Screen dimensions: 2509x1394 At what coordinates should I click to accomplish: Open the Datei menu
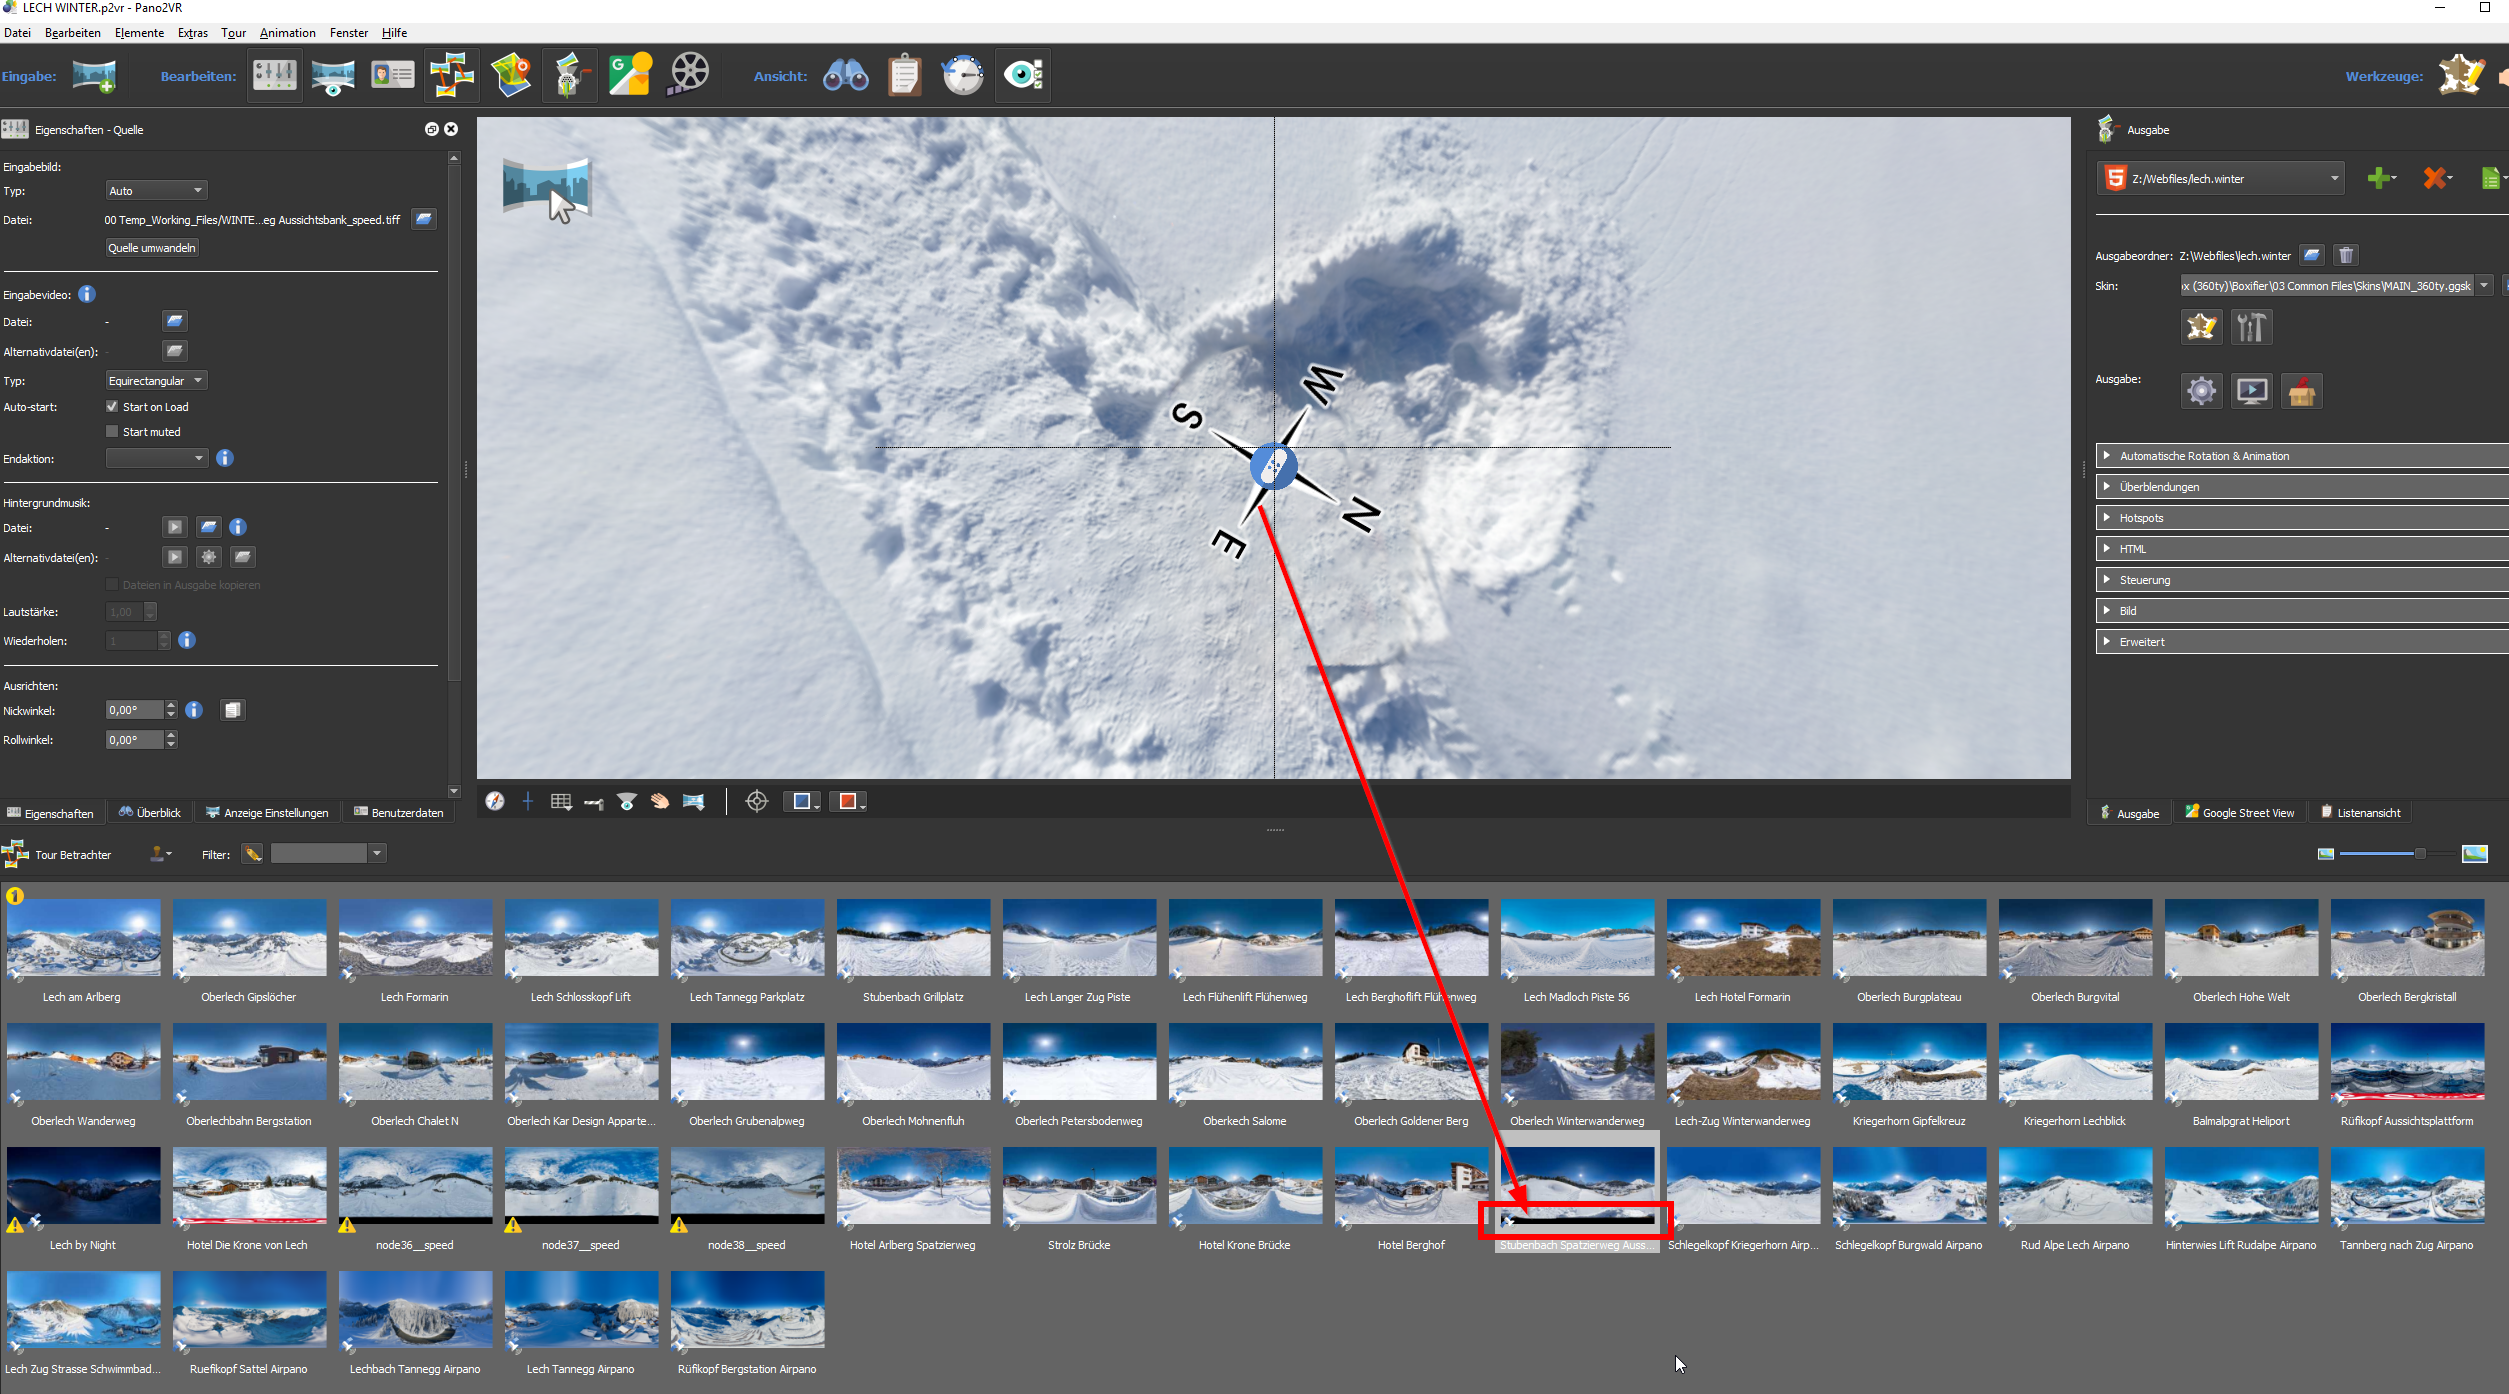(17, 33)
